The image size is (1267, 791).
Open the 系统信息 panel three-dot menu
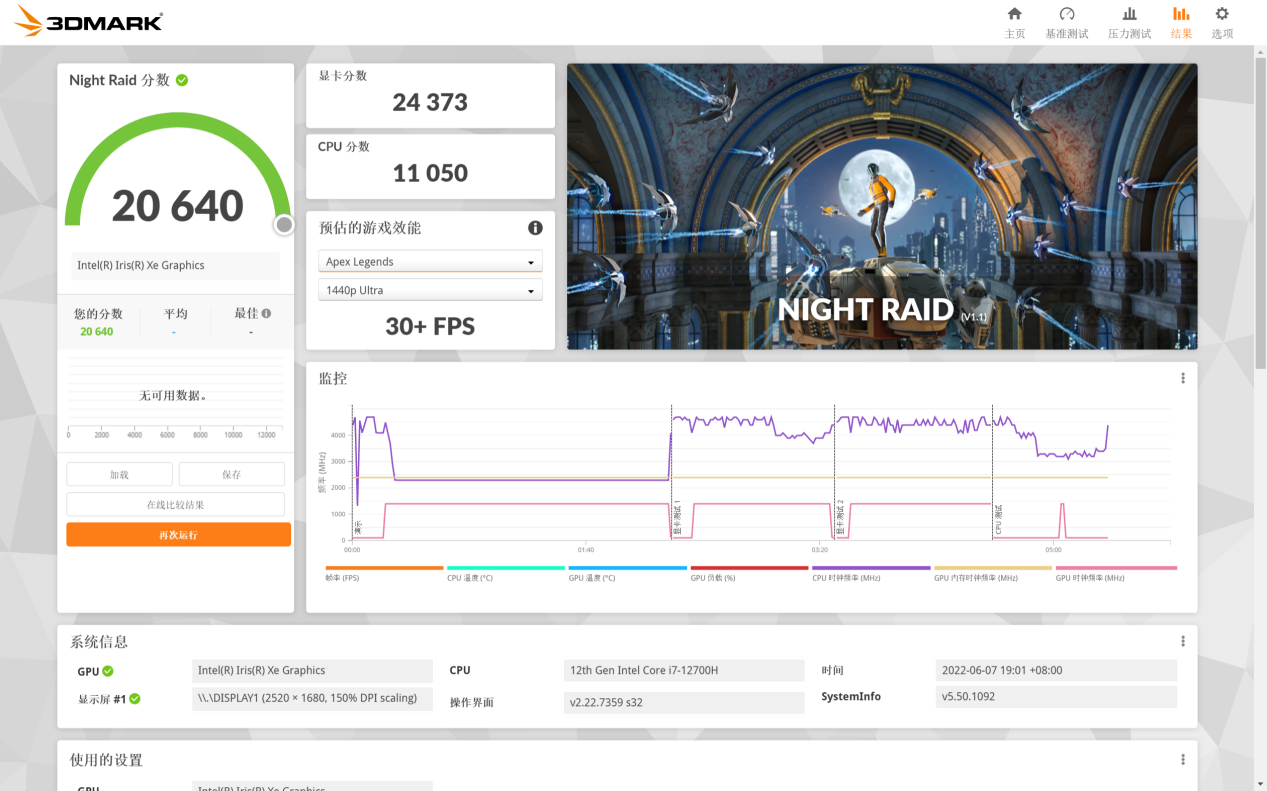pyautogui.click(x=1182, y=642)
